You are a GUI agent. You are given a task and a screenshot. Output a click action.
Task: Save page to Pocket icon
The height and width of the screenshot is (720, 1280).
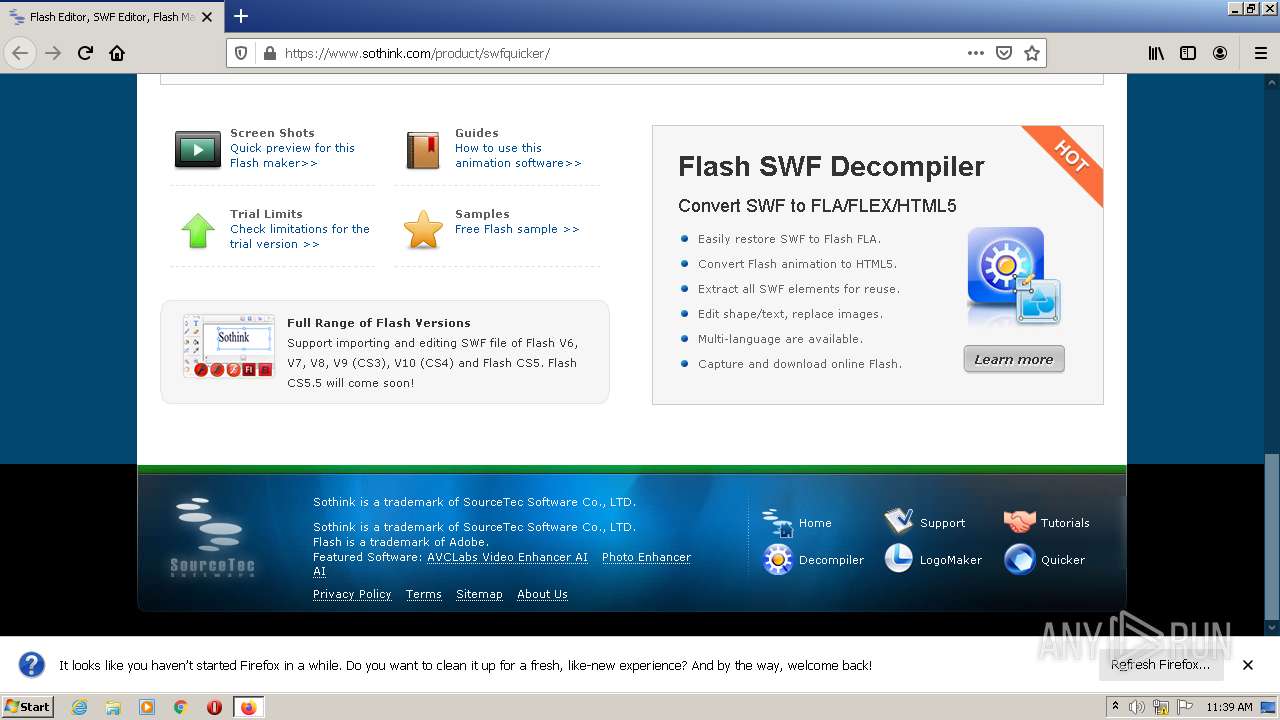tap(1004, 53)
